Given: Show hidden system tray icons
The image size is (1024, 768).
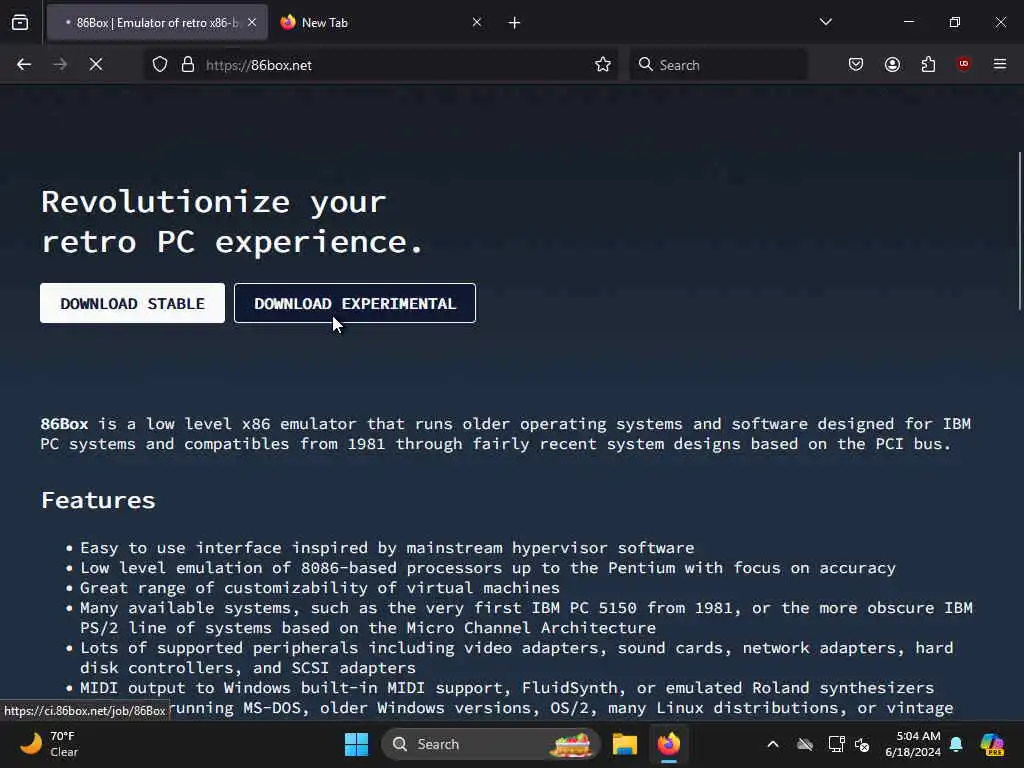Looking at the screenshot, I should pyautogui.click(x=773, y=744).
